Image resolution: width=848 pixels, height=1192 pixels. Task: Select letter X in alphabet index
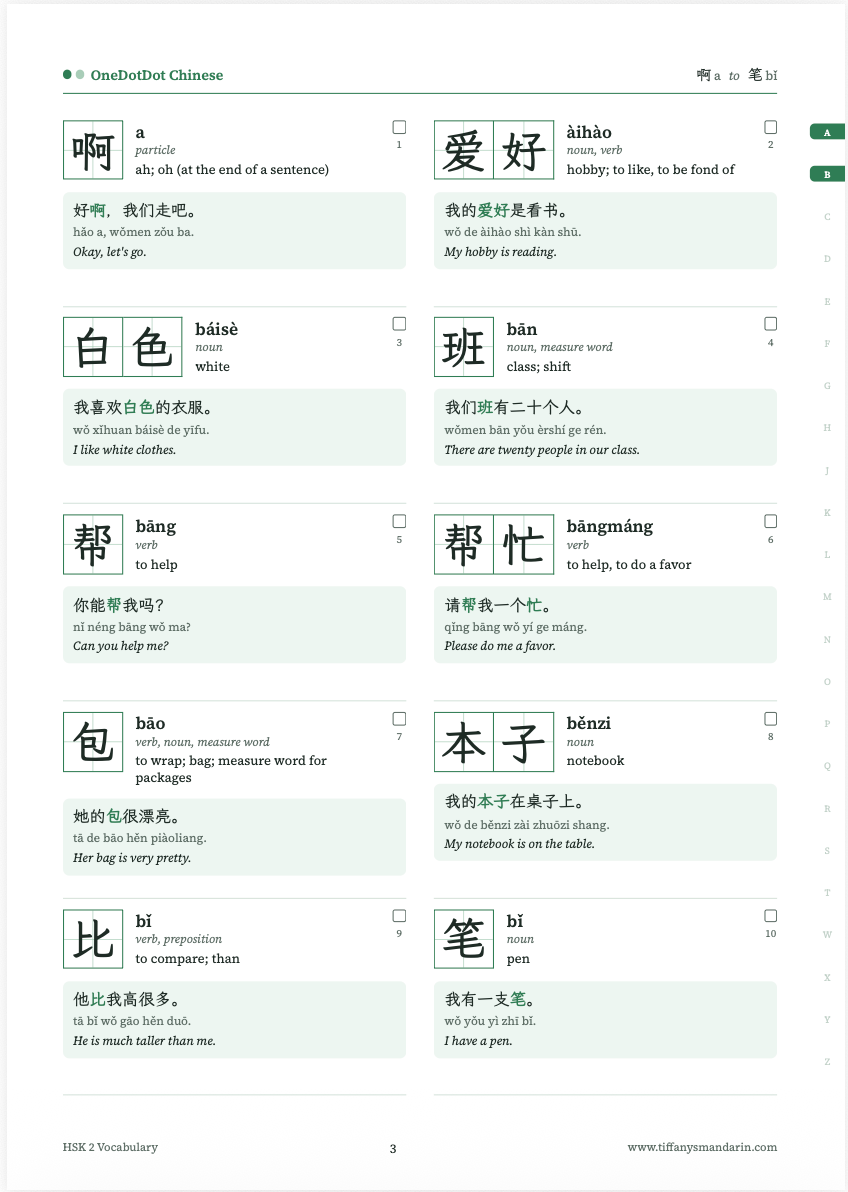(827, 978)
